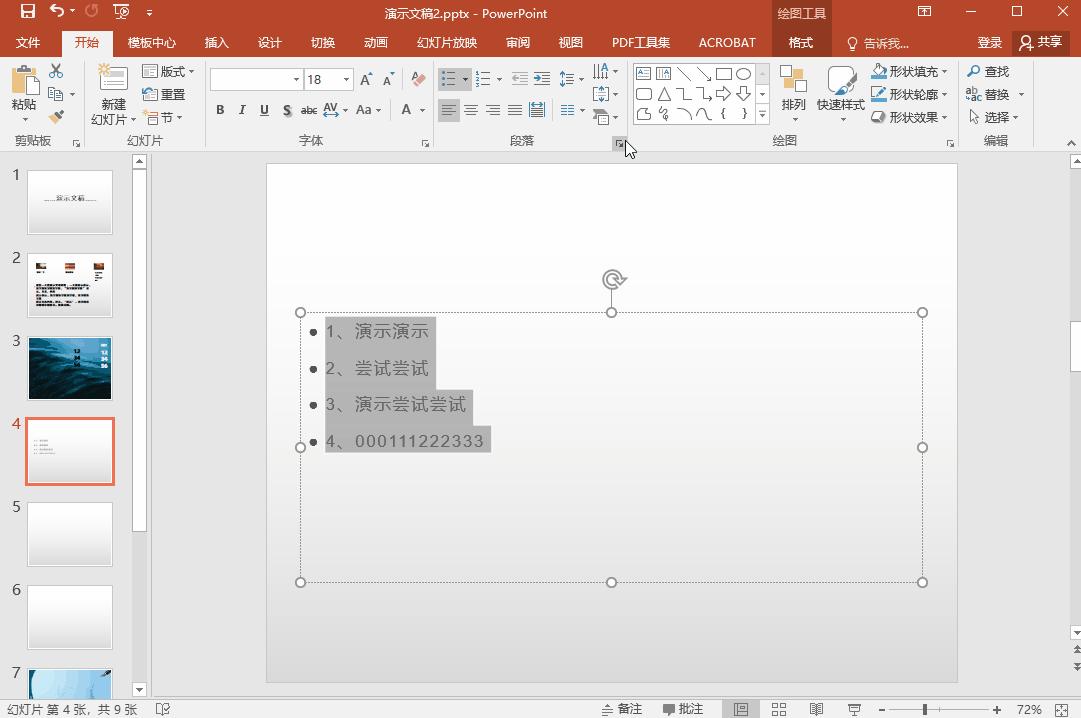Open the slide sorter view
Screen dimensions: 1081x718
(x=779, y=709)
